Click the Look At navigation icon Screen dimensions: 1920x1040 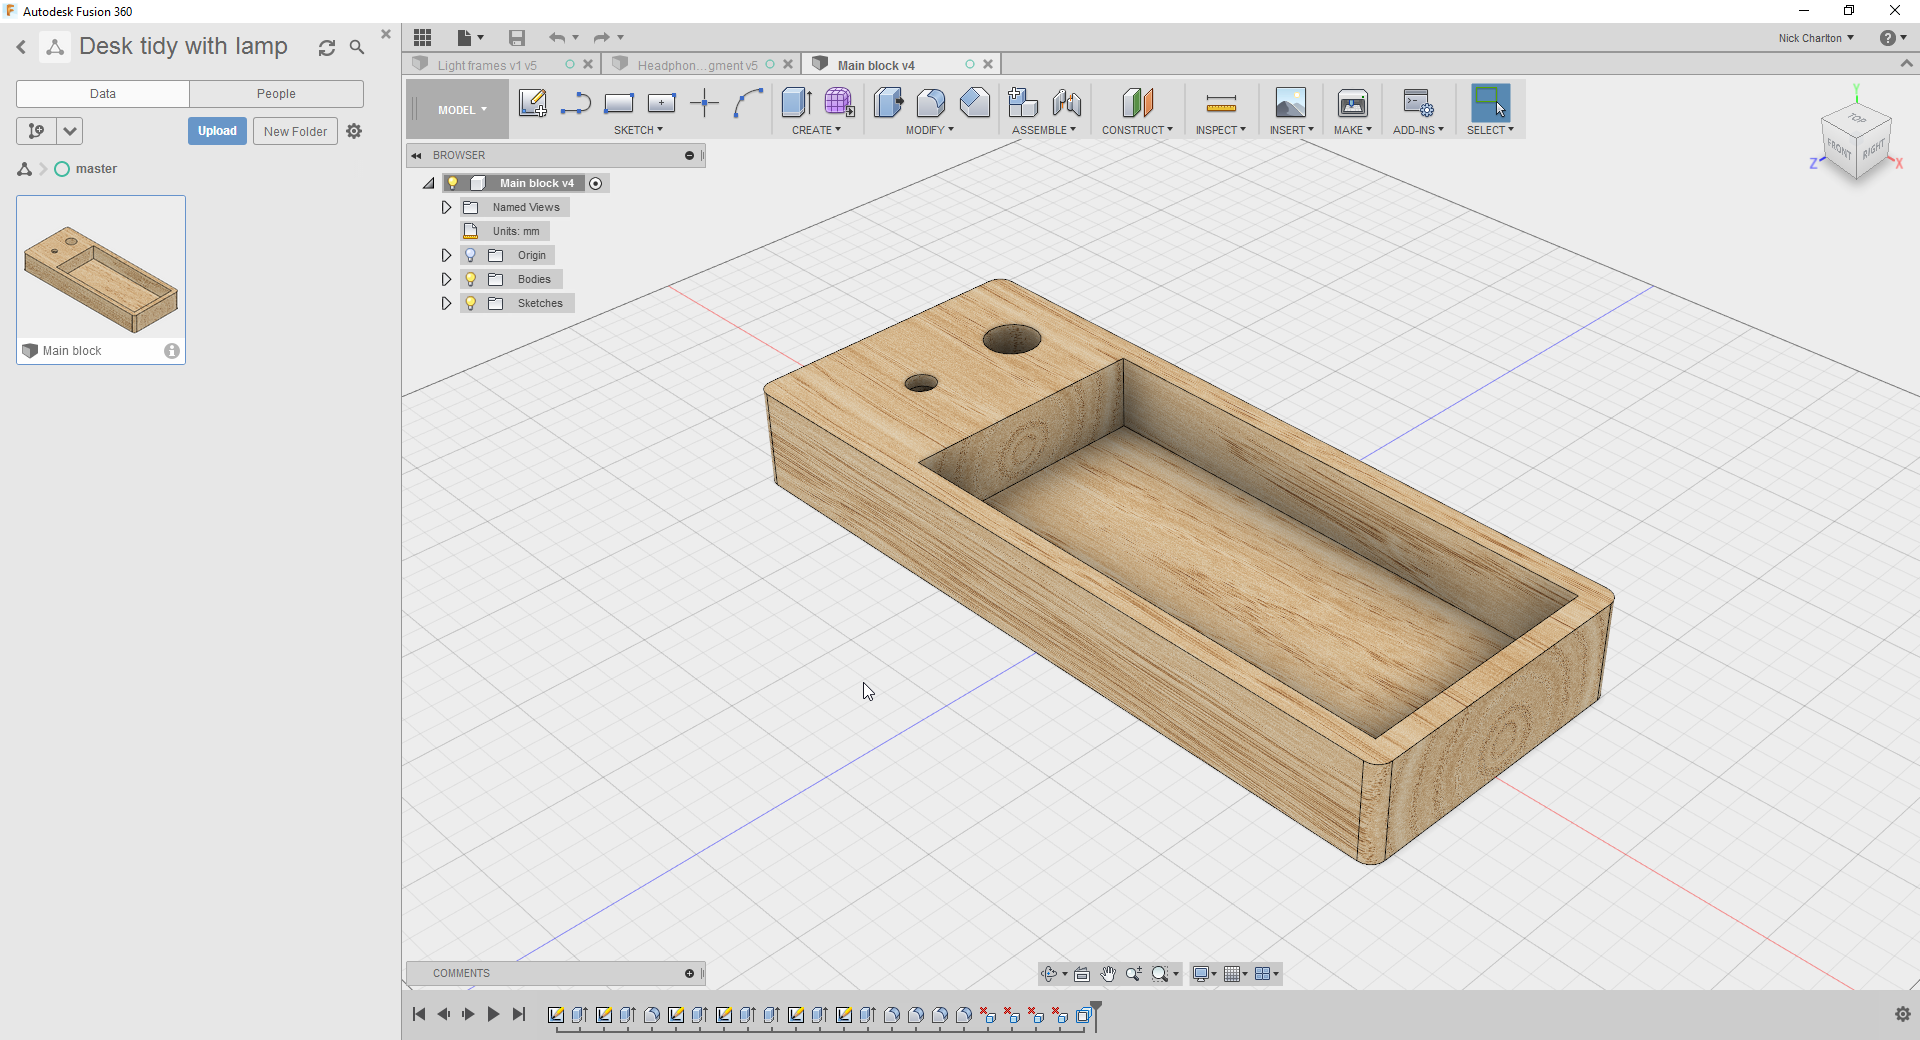(x=1082, y=974)
